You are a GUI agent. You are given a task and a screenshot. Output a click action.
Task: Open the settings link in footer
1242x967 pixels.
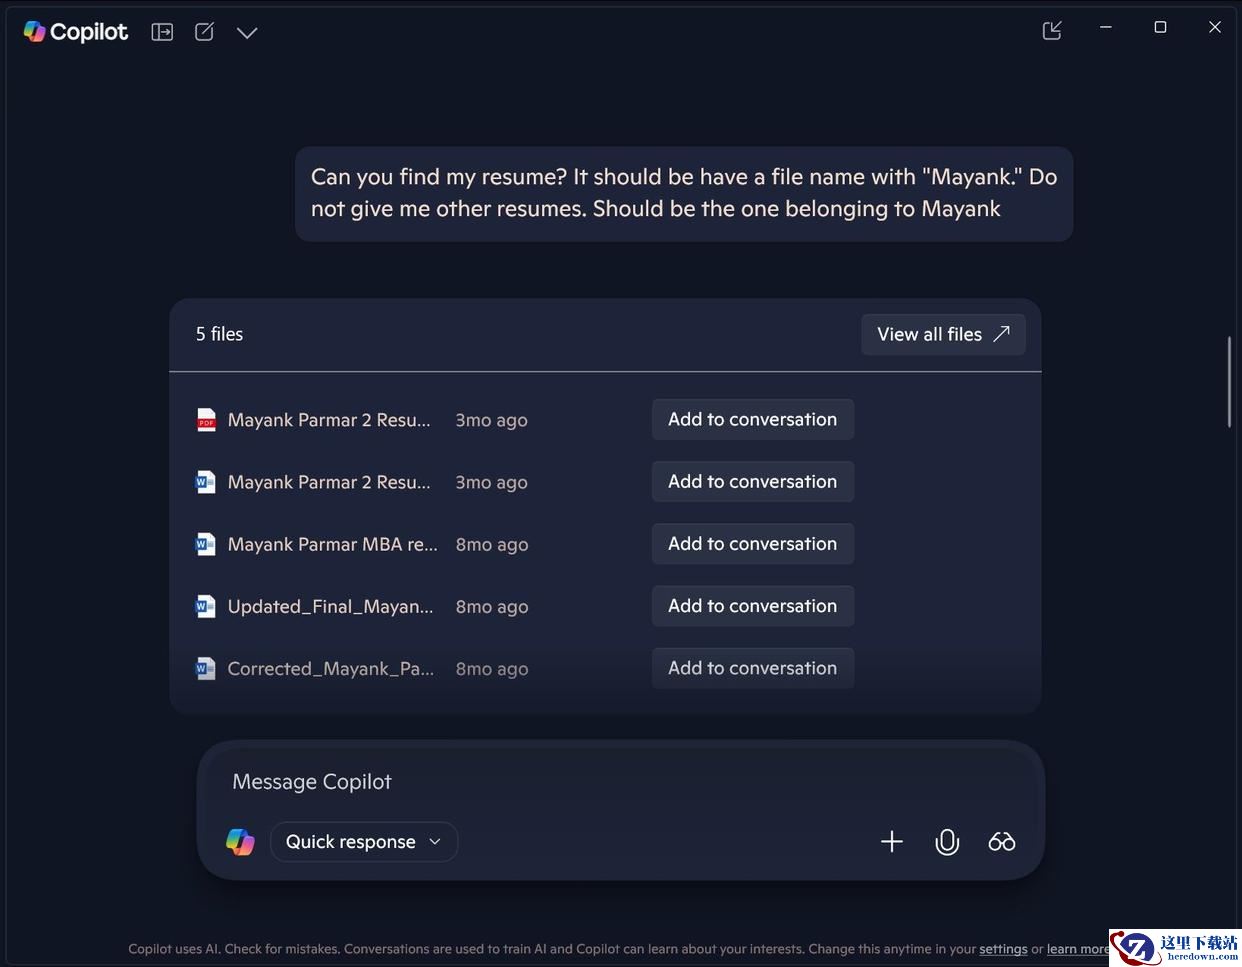pos(1003,949)
